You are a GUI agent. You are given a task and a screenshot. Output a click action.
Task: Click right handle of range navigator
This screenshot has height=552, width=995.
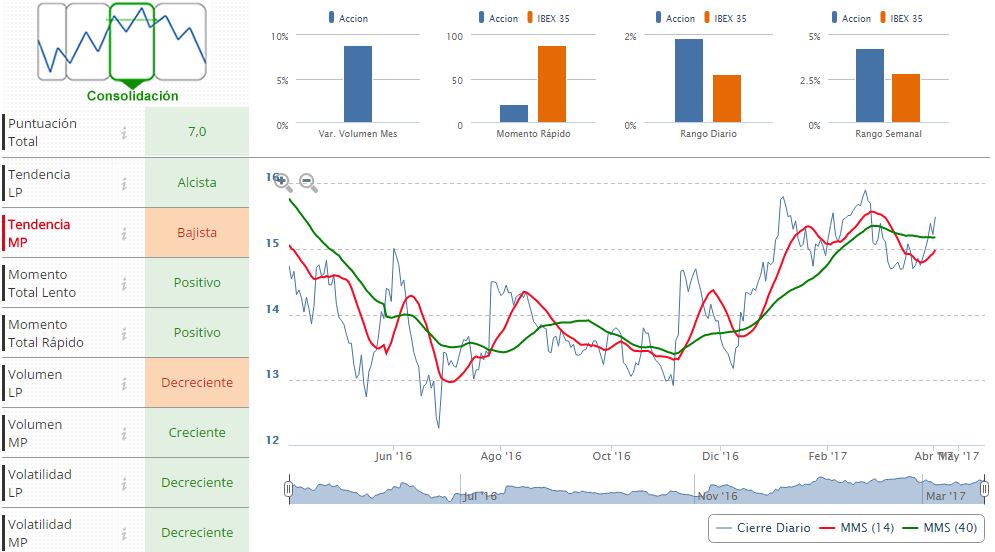tap(984, 489)
